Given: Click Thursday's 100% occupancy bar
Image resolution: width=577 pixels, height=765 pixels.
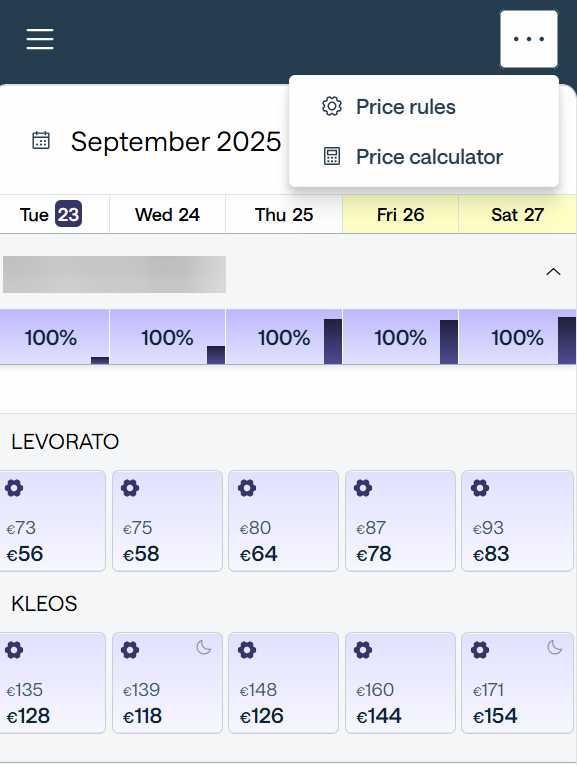Looking at the screenshot, I should (x=284, y=337).
